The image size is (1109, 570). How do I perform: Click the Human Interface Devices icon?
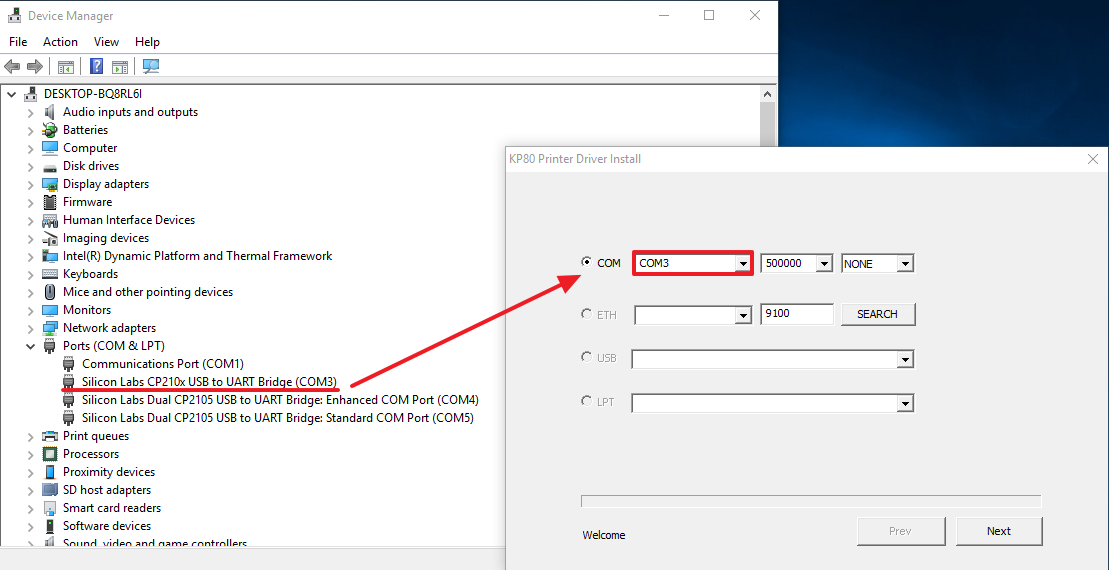click(50, 220)
